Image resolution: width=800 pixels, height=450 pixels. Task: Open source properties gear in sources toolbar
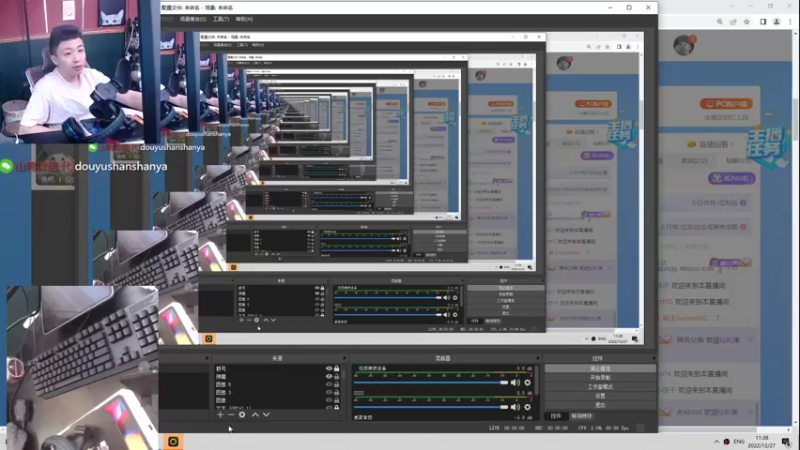point(242,415)
